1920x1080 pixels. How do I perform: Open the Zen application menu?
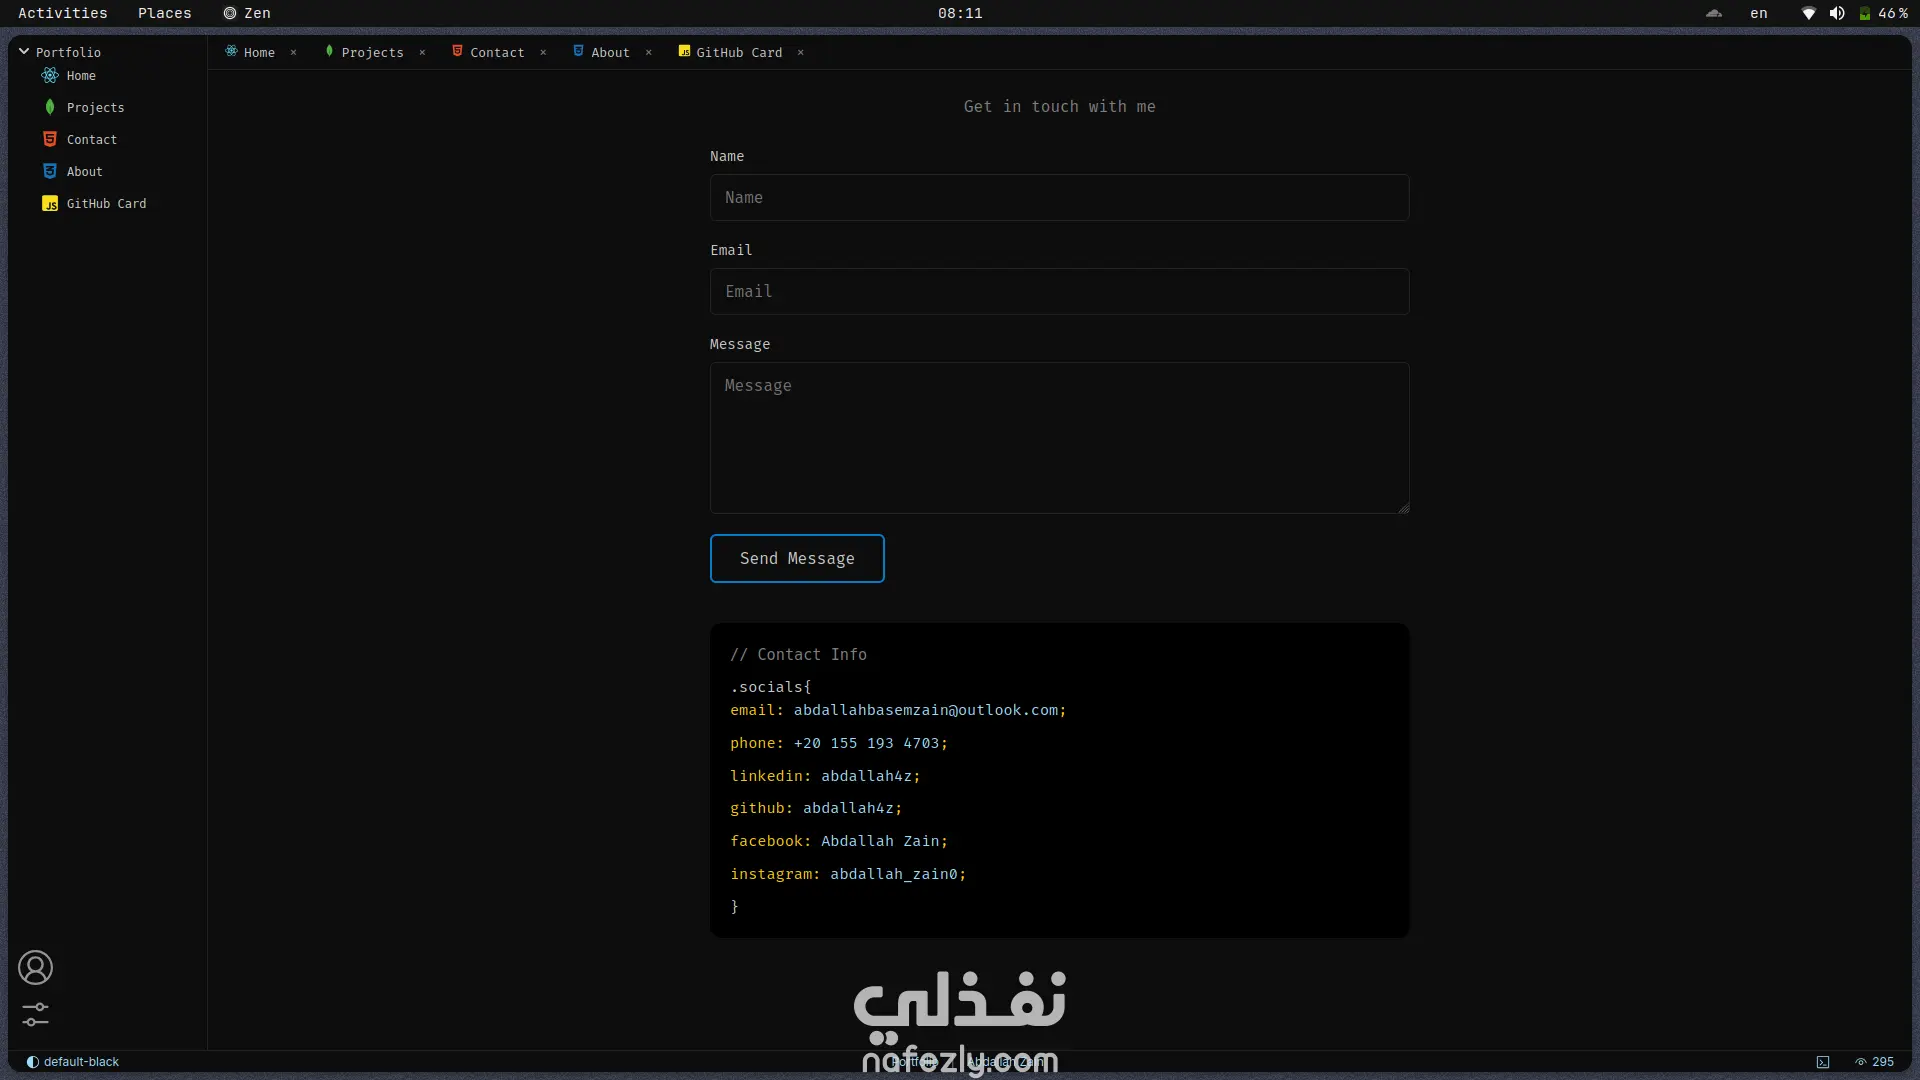(x=247, y=13)
